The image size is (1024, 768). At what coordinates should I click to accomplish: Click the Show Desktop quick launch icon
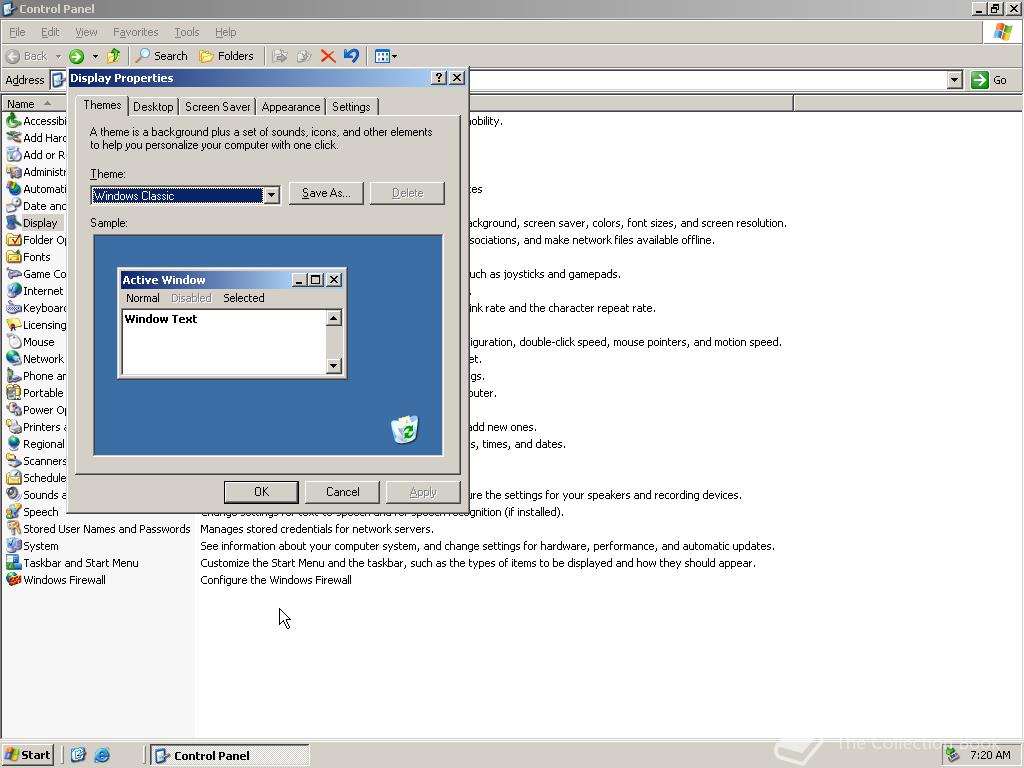point(78,755)
